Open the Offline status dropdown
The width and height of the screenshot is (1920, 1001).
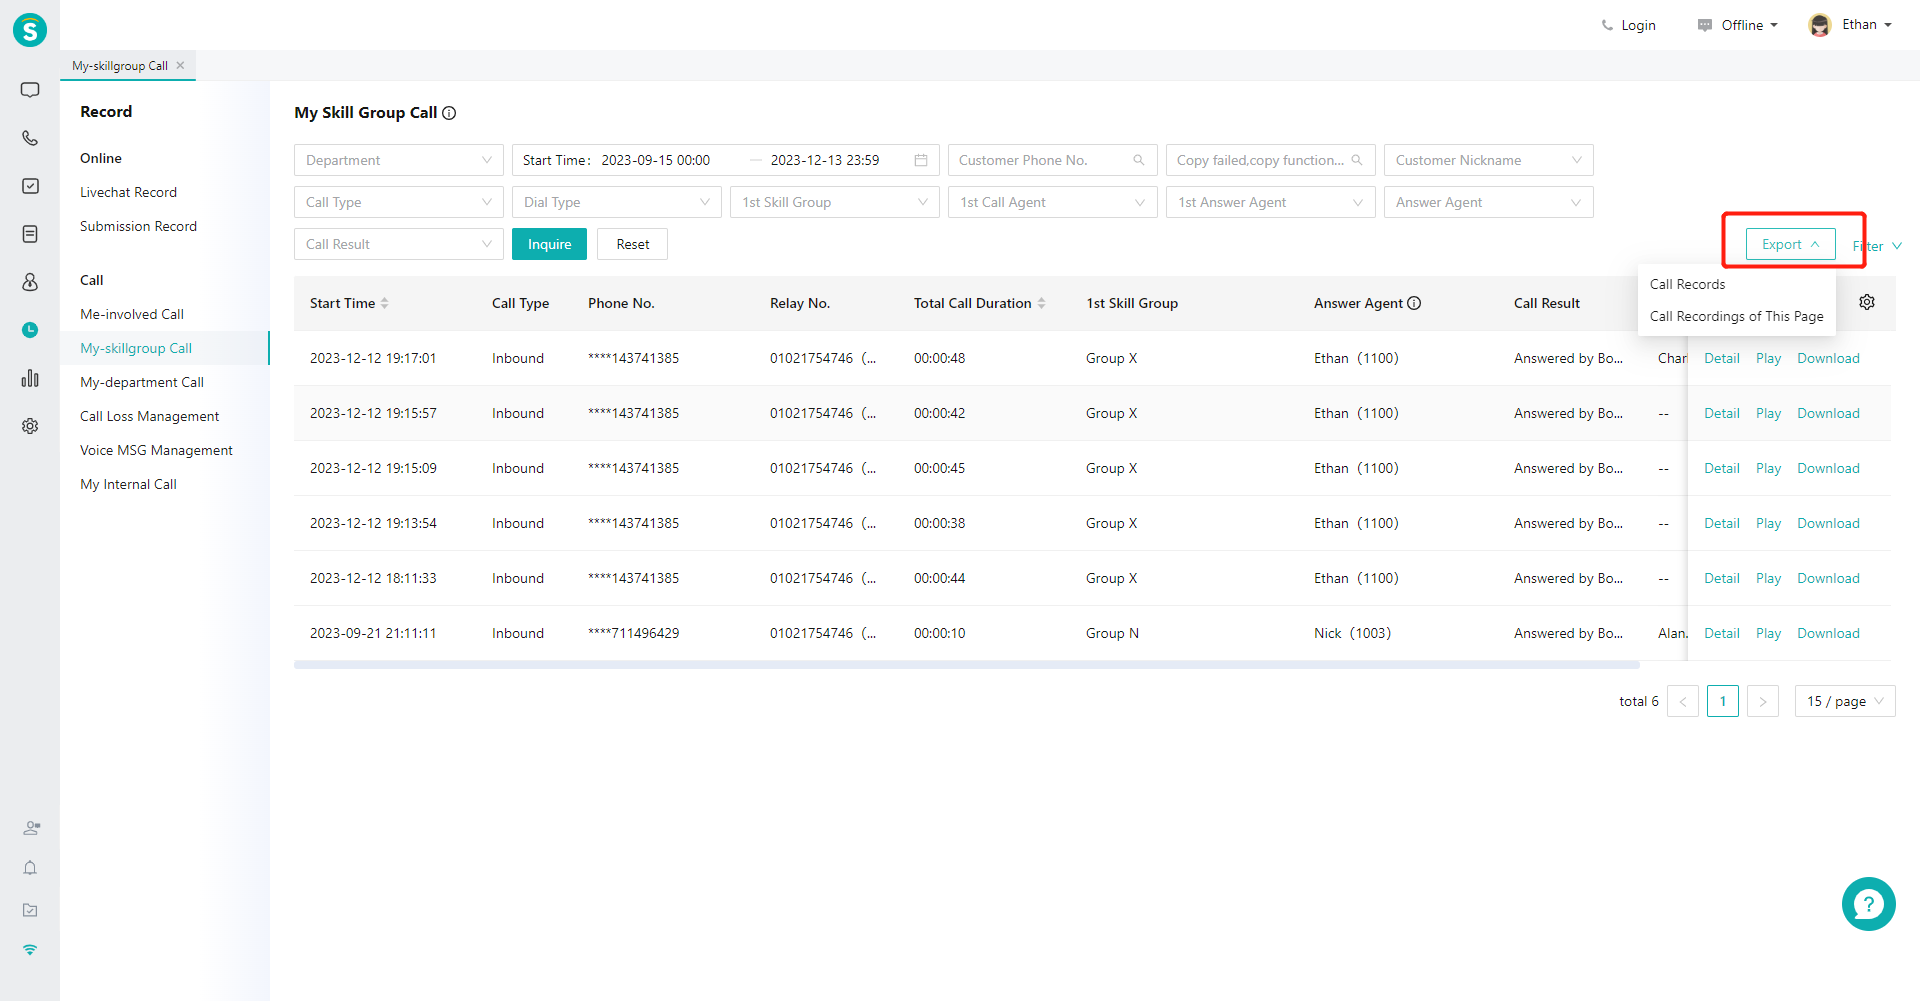coord(1738,25)
